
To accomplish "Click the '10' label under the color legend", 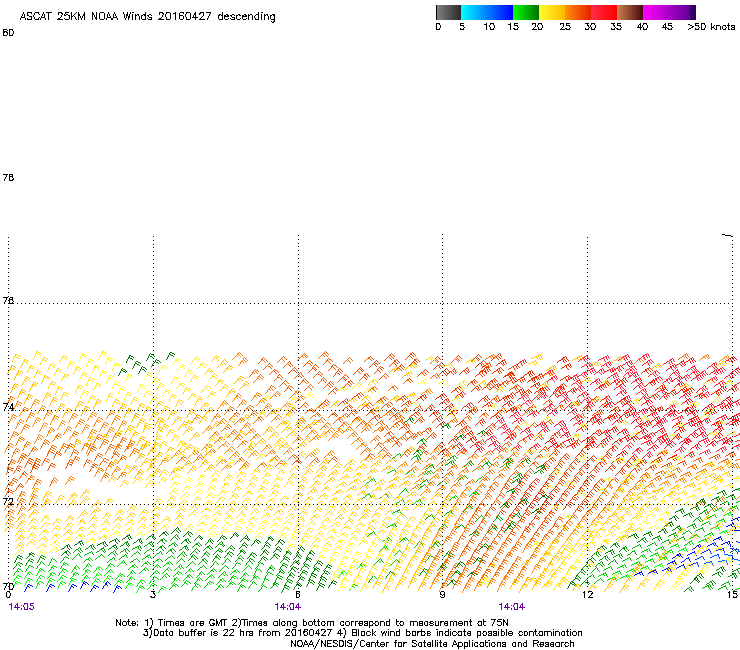I will [x=489, y=27].
